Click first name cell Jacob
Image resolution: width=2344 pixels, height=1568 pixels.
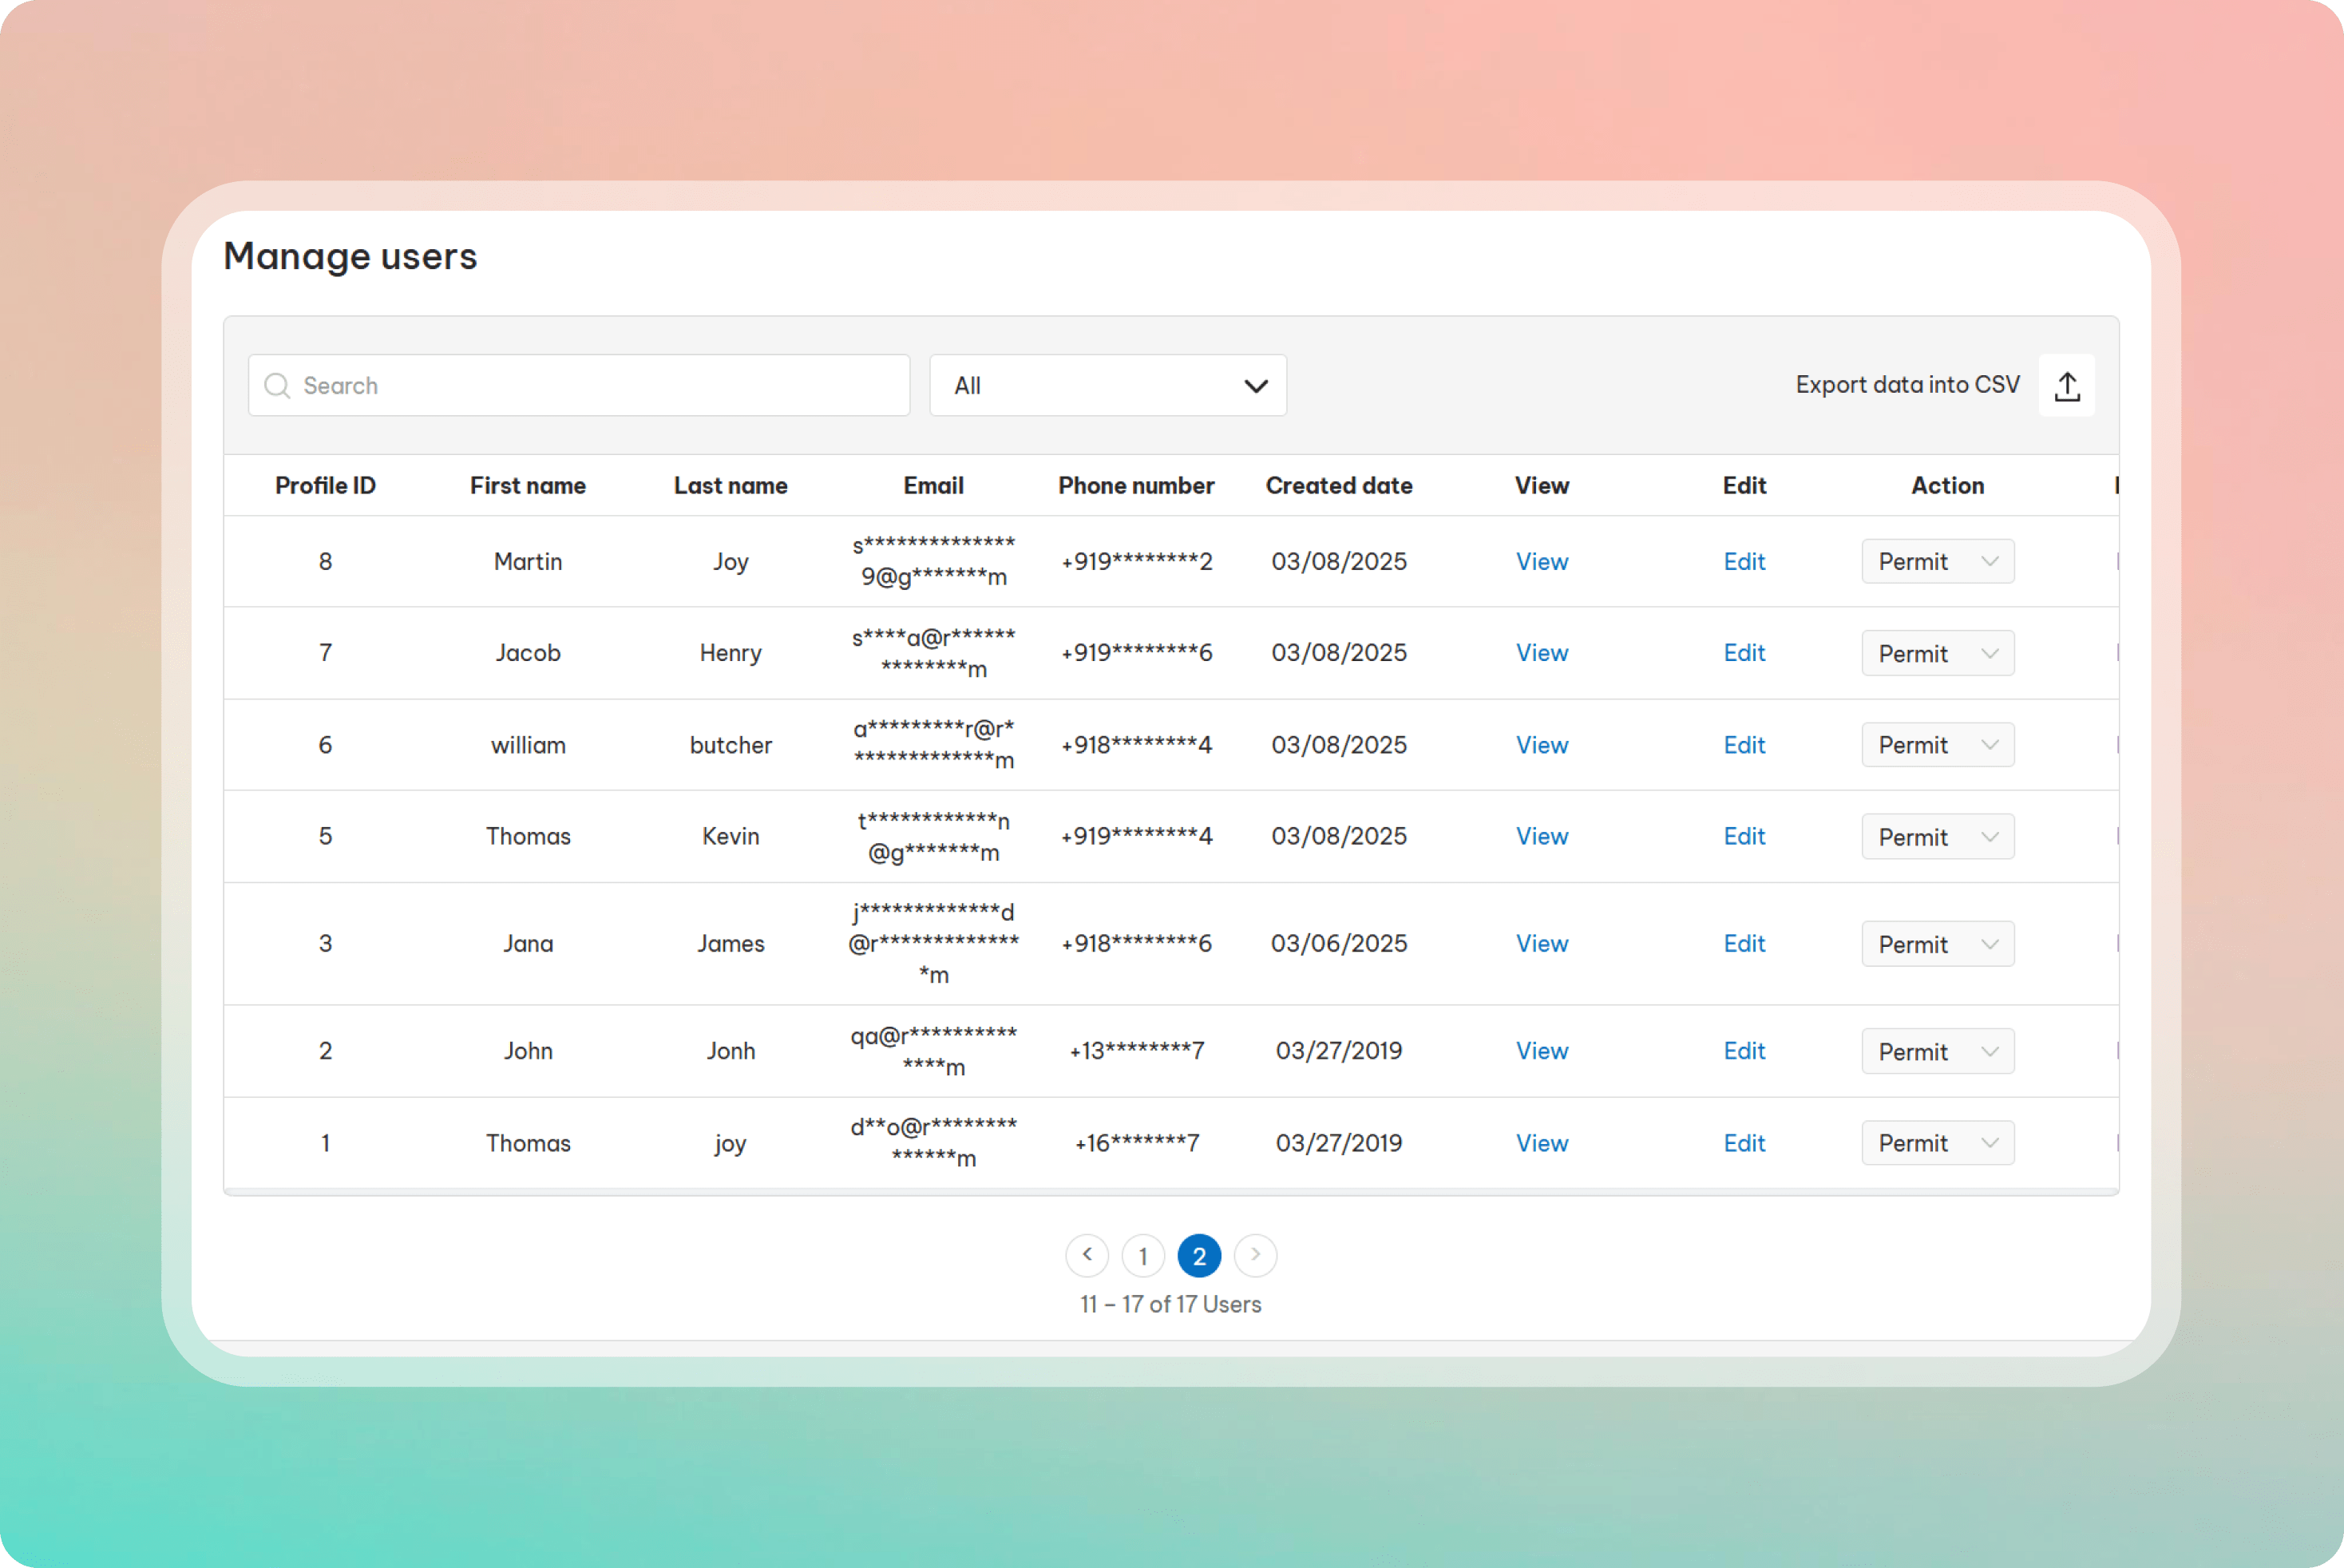pos(528,653)
